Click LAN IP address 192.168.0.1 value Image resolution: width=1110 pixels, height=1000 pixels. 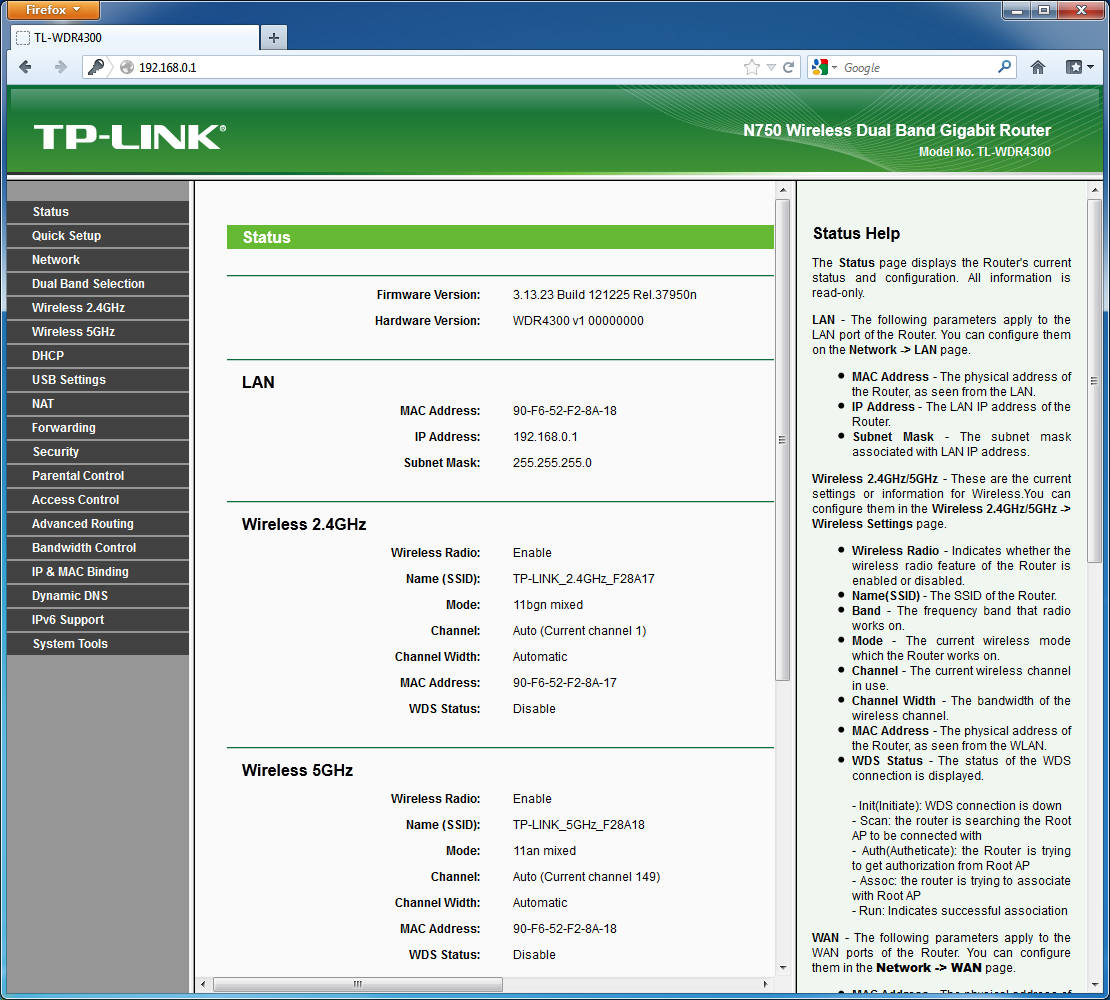point(545,437)
